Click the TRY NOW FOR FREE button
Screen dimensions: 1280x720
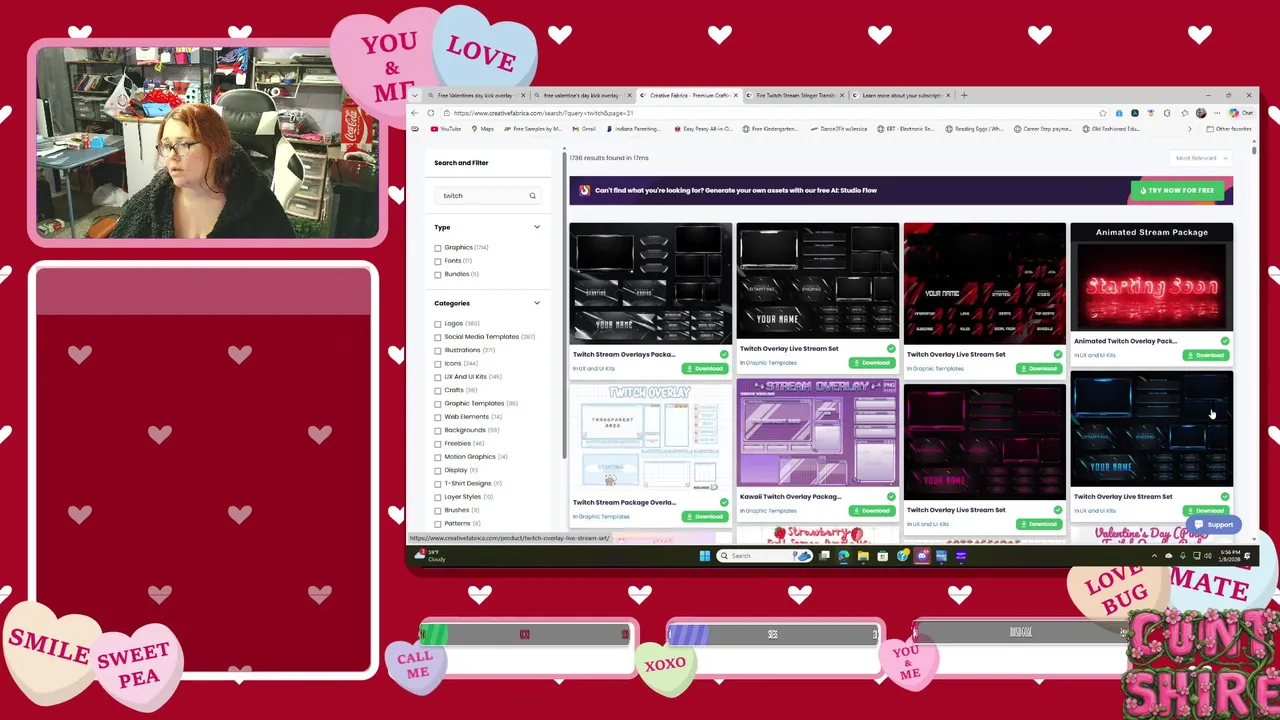pos(1177,190)
